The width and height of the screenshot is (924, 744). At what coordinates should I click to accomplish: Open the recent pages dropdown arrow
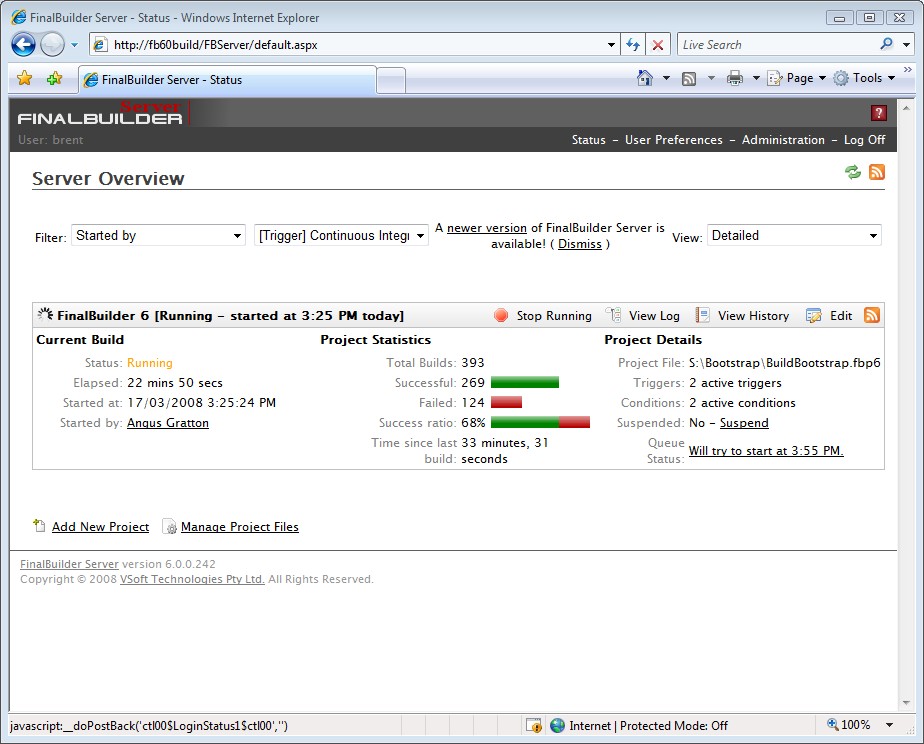74,45
